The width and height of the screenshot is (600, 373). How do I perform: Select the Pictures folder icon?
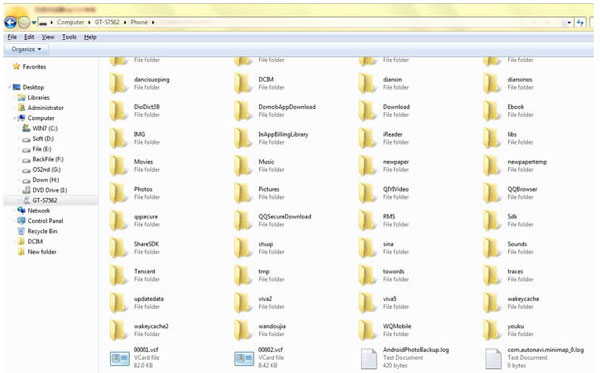point(242,193)
